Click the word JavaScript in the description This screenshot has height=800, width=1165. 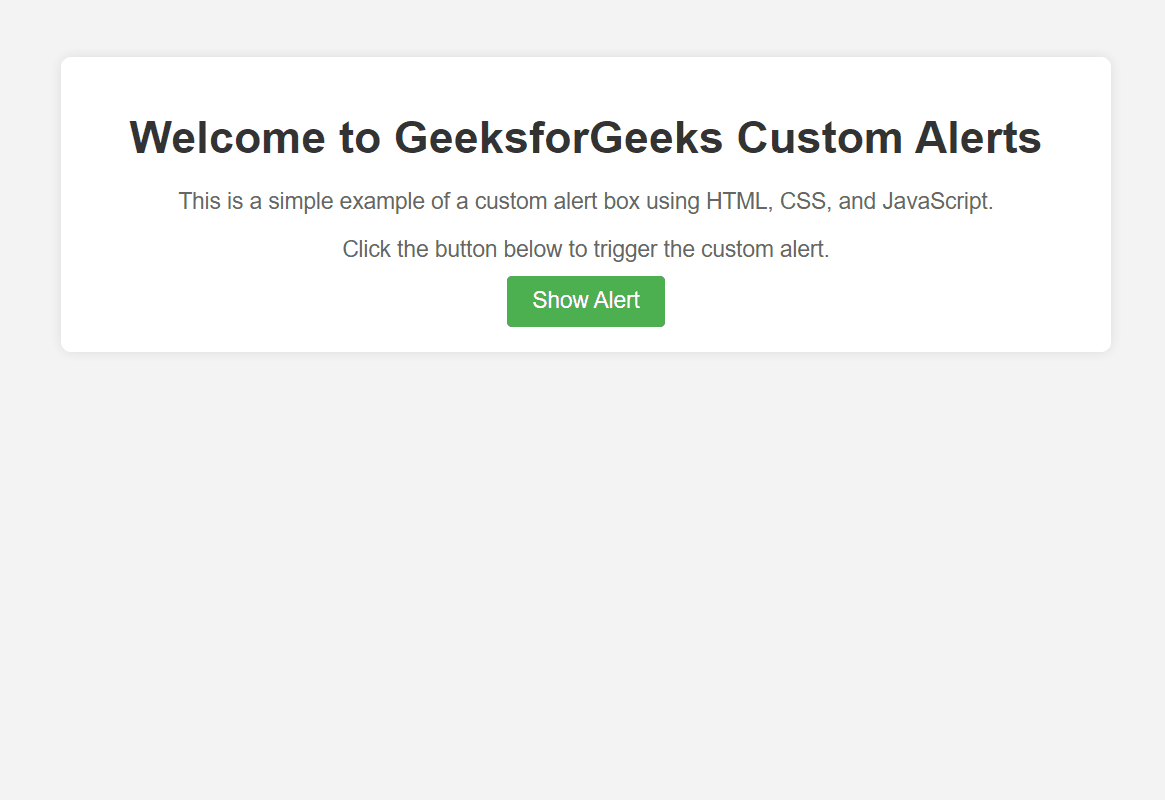coord(937,201)
